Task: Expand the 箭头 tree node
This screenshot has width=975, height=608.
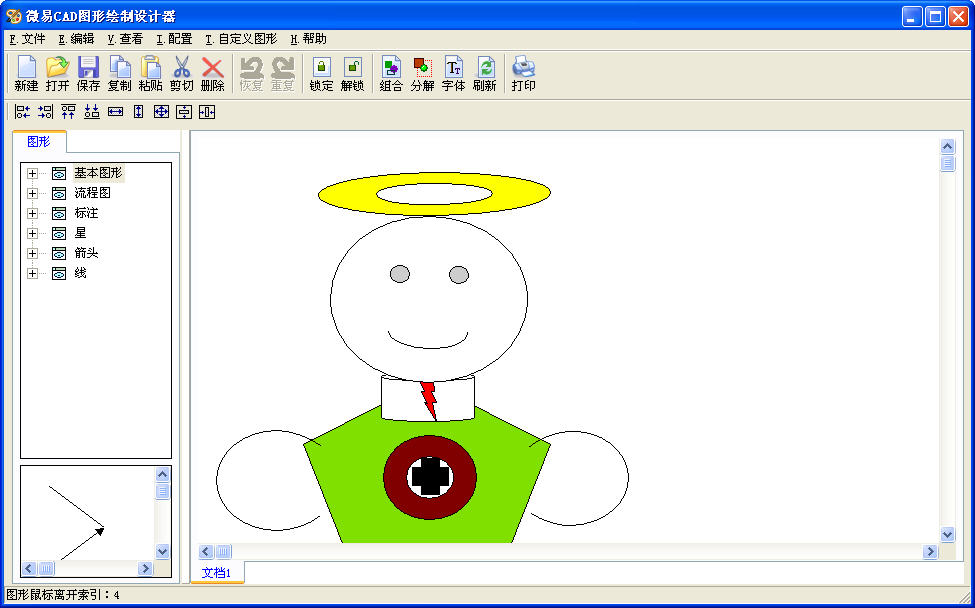Action: (x=33, y=253)
